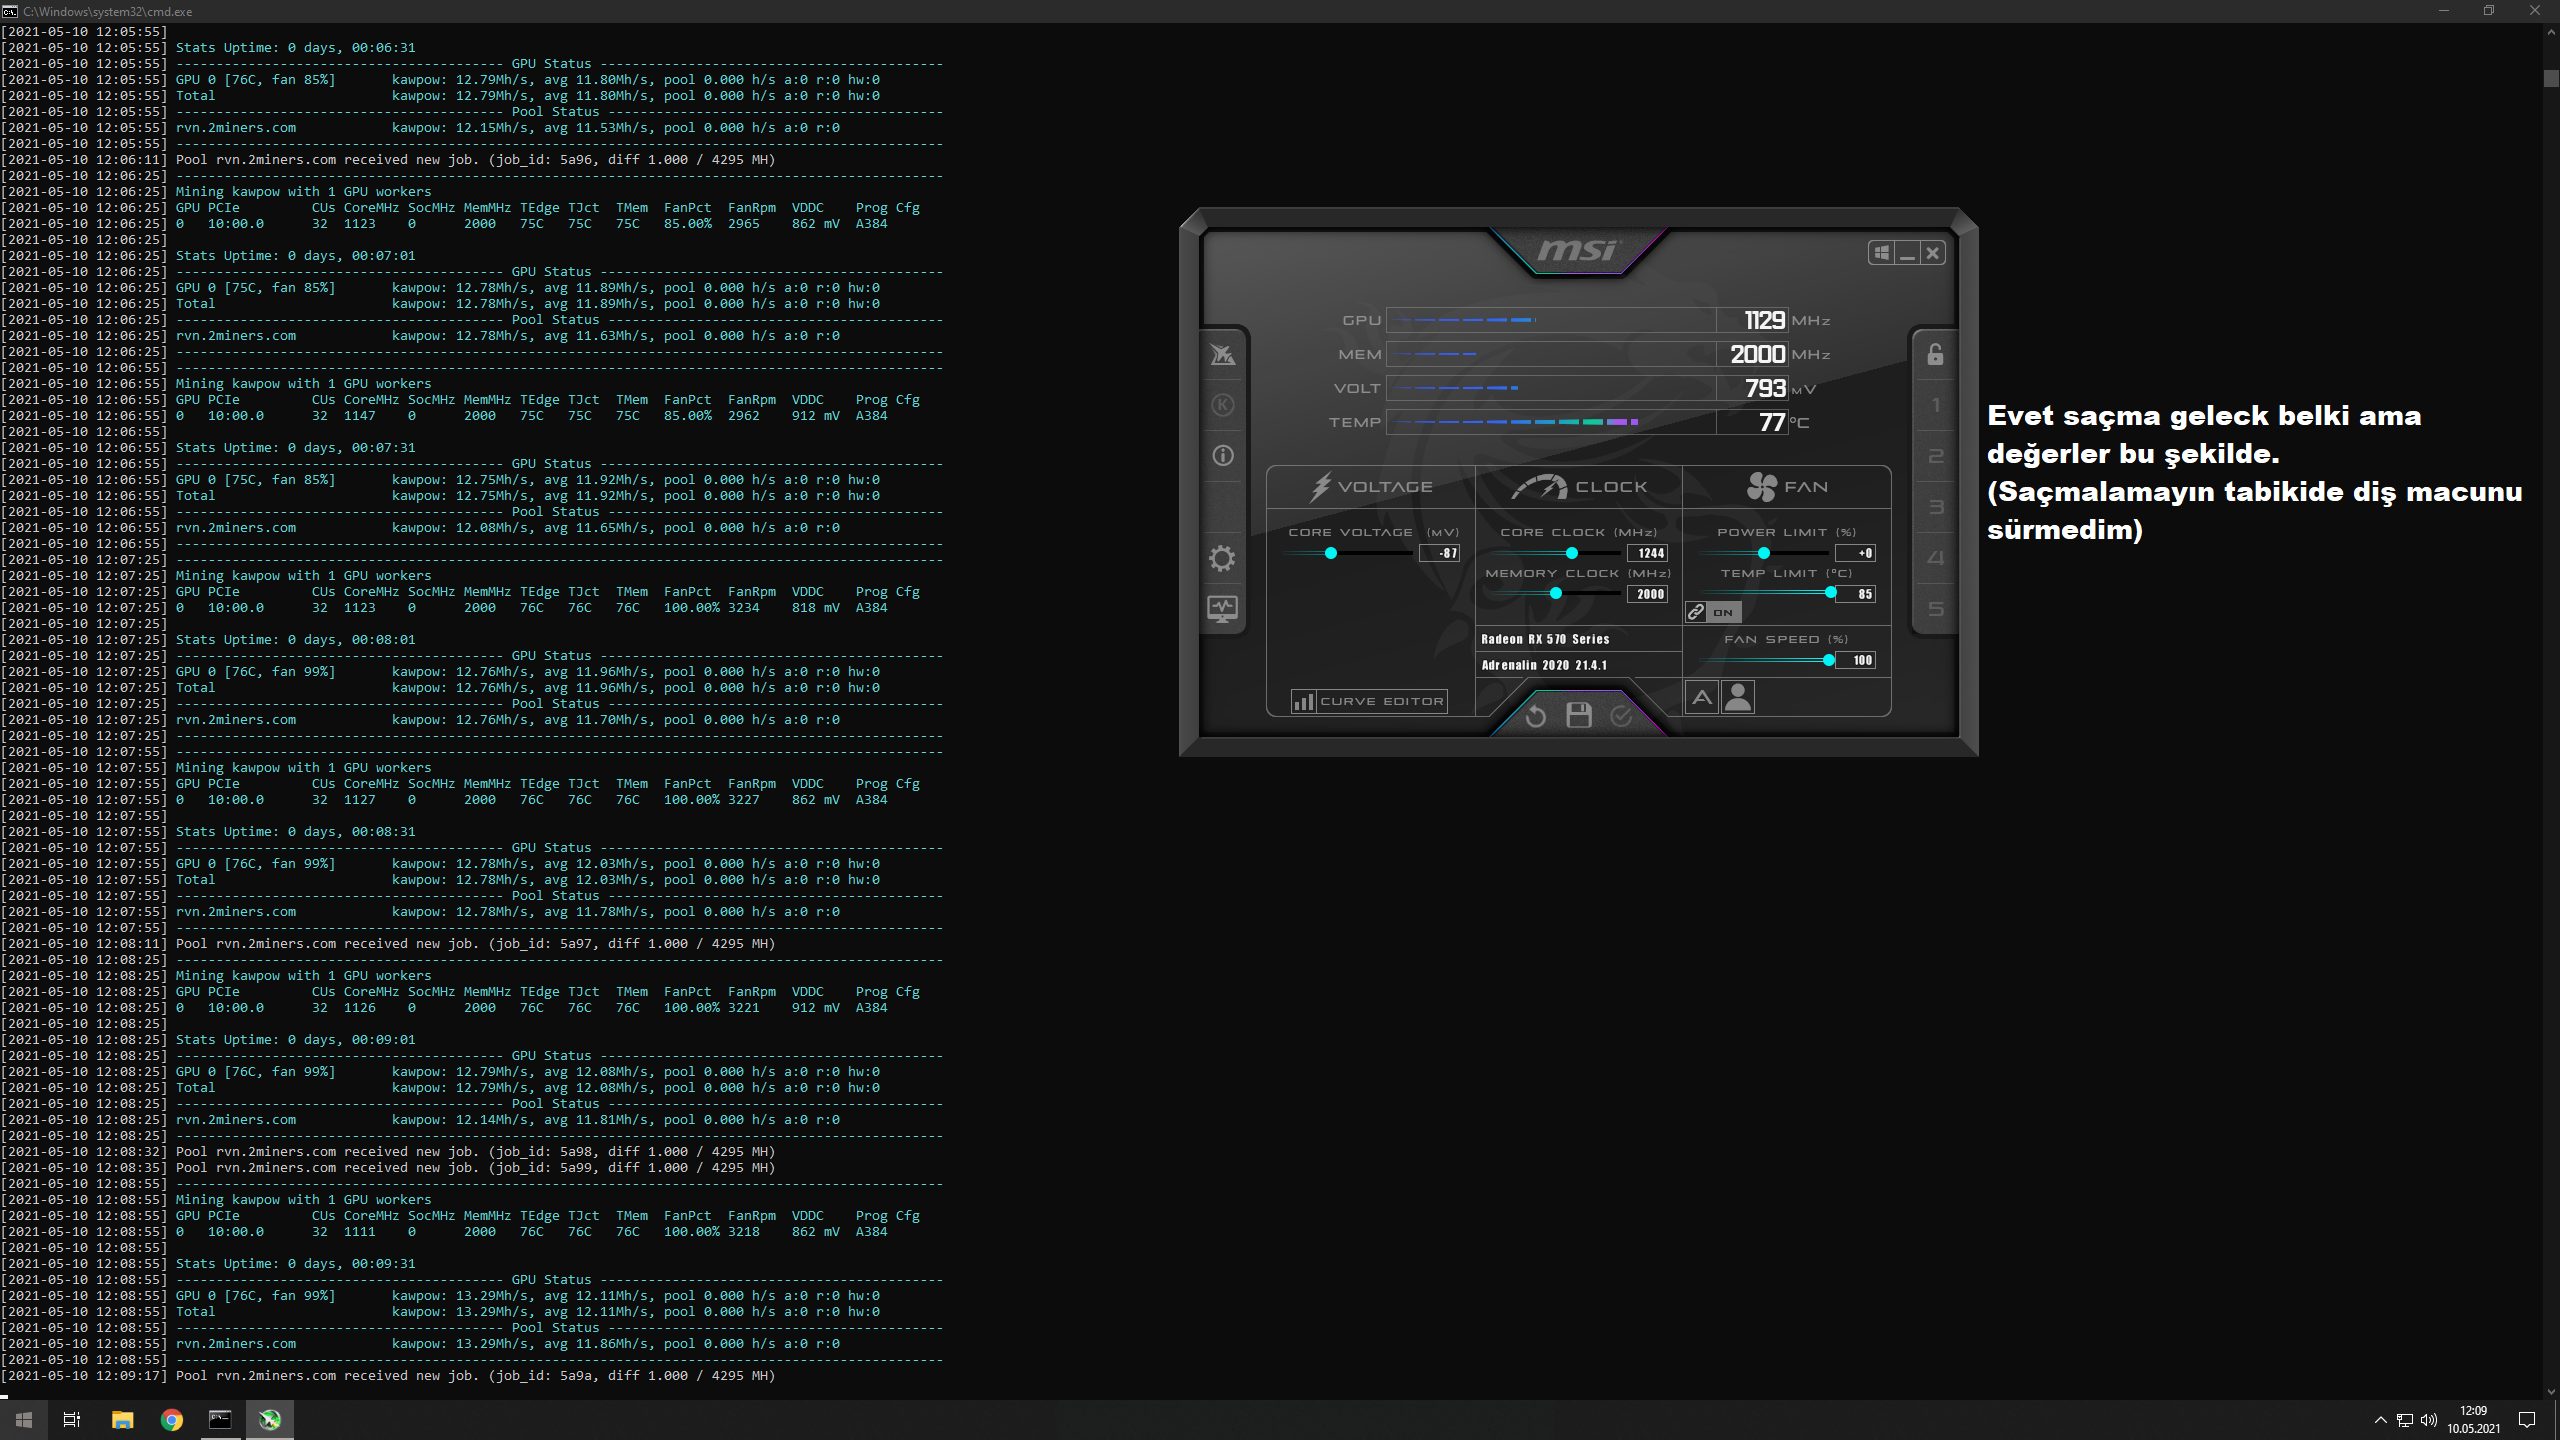Select profile slot 1
Viewport: 2560px width, 1440px height.
point(1935,405)
